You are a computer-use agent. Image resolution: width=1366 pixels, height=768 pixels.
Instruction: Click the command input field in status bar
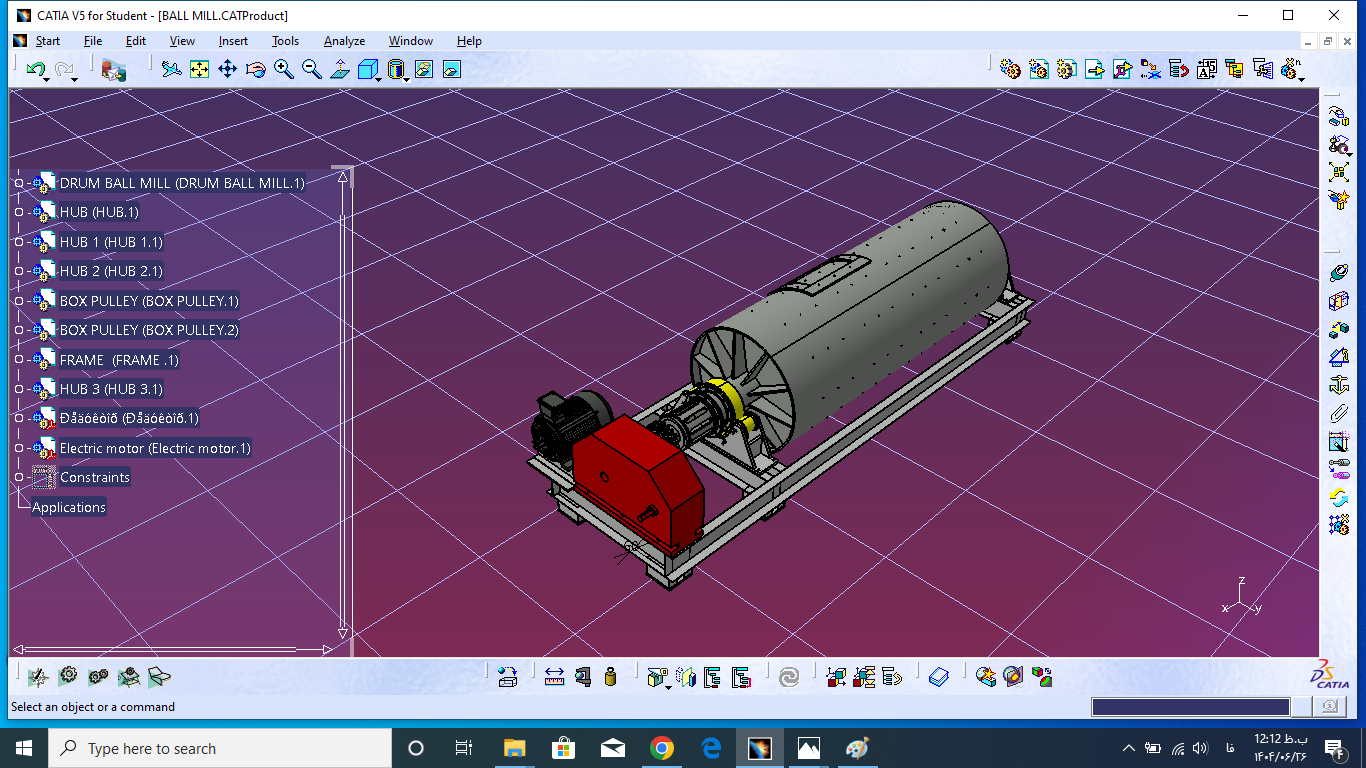1190,707
